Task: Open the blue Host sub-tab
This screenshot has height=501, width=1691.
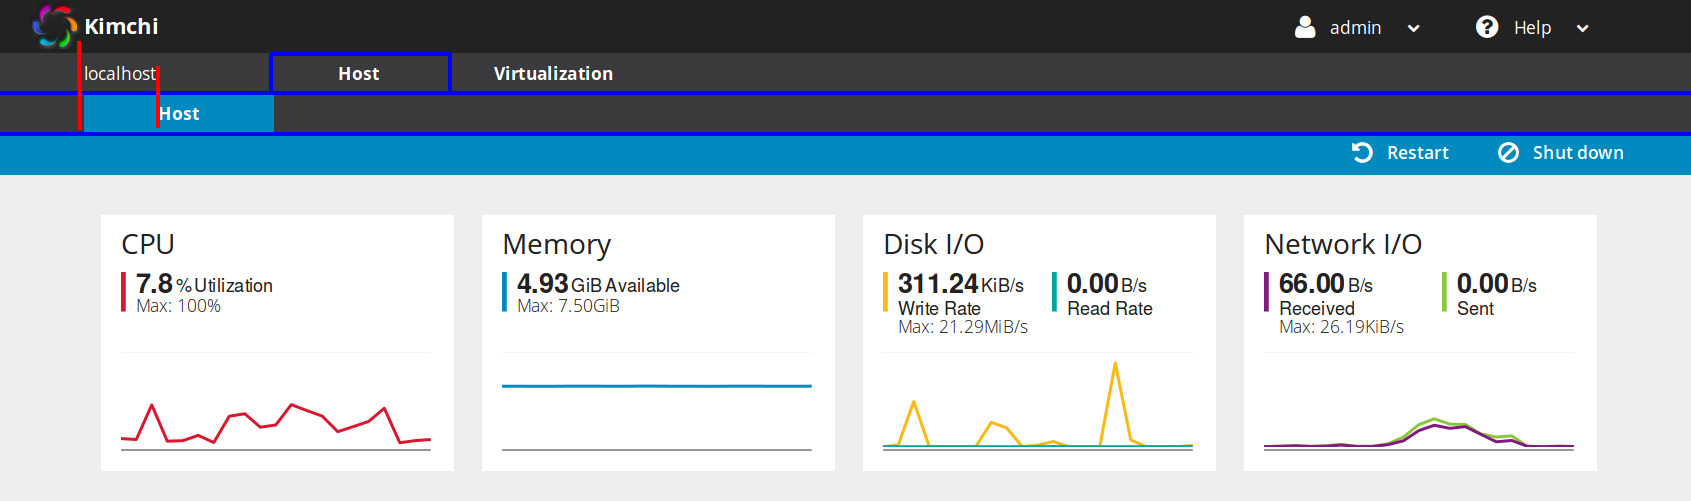Action: (x=179, y=114)
